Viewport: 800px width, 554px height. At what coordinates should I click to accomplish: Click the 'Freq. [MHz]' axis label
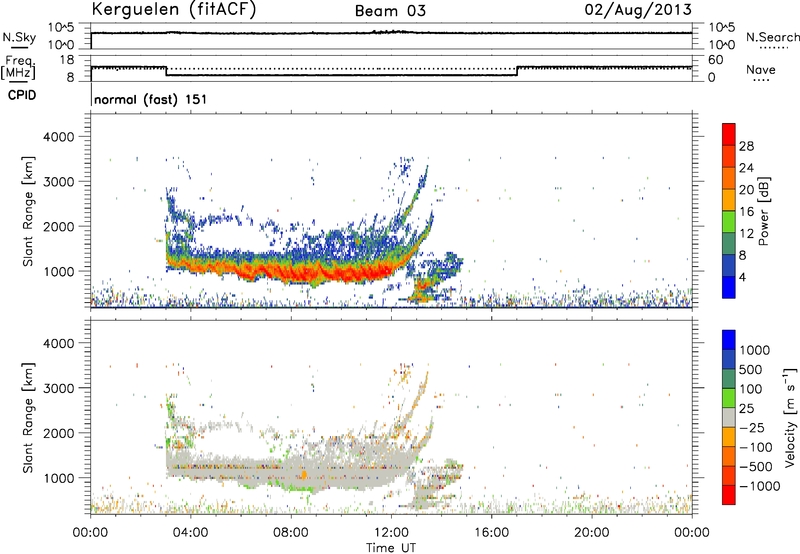coord(18,67)
